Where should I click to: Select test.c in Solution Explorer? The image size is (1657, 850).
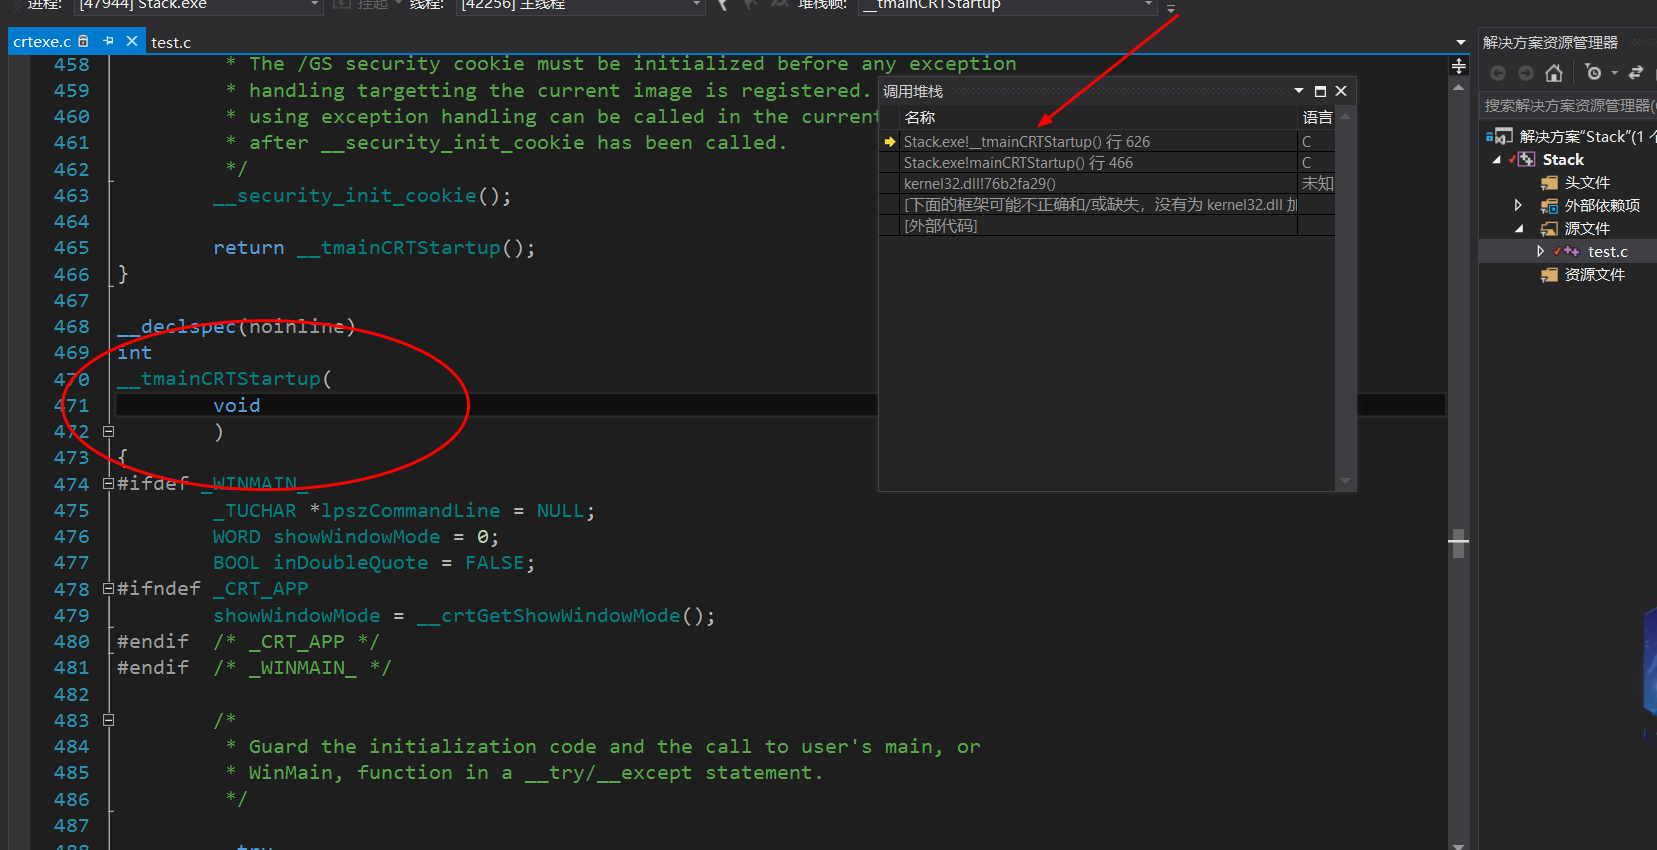click(x=1607, y=252)
